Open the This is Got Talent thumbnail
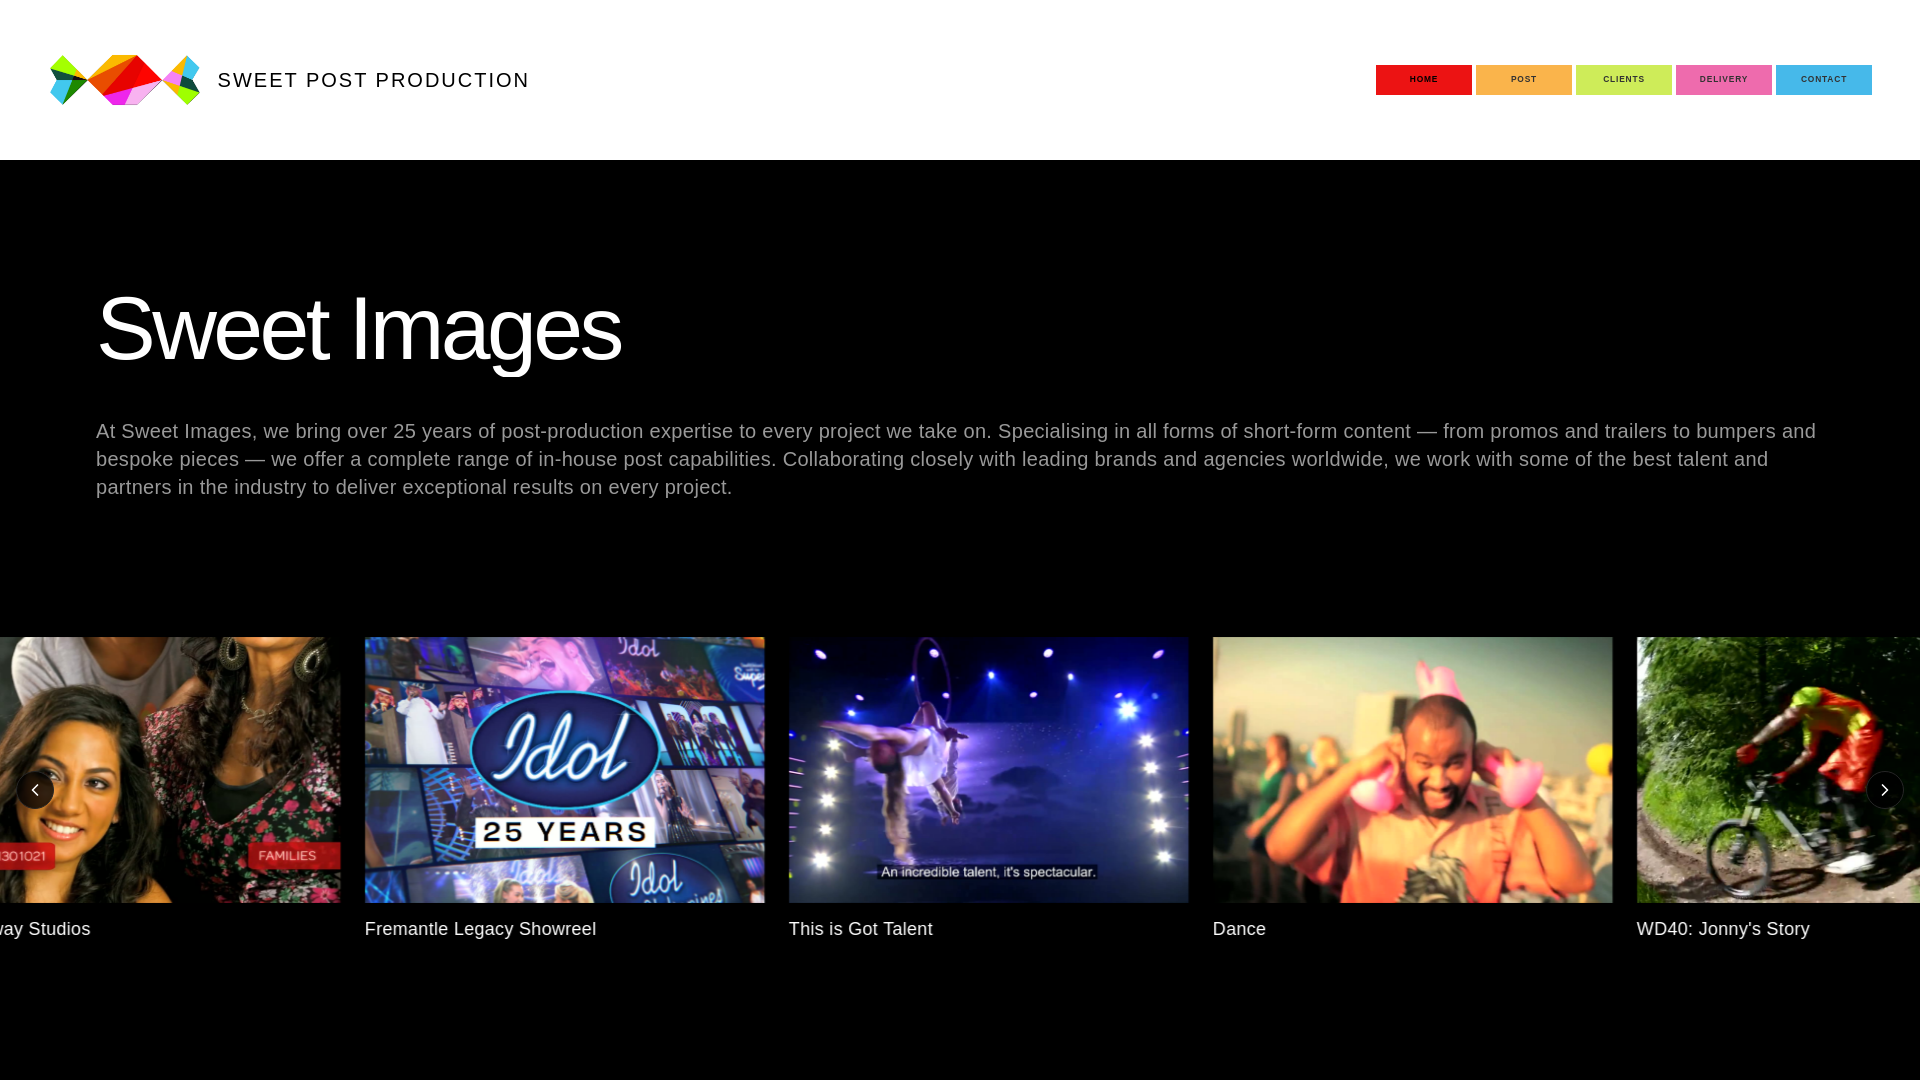The image size is (1920, 1080). tap(988, 770)
